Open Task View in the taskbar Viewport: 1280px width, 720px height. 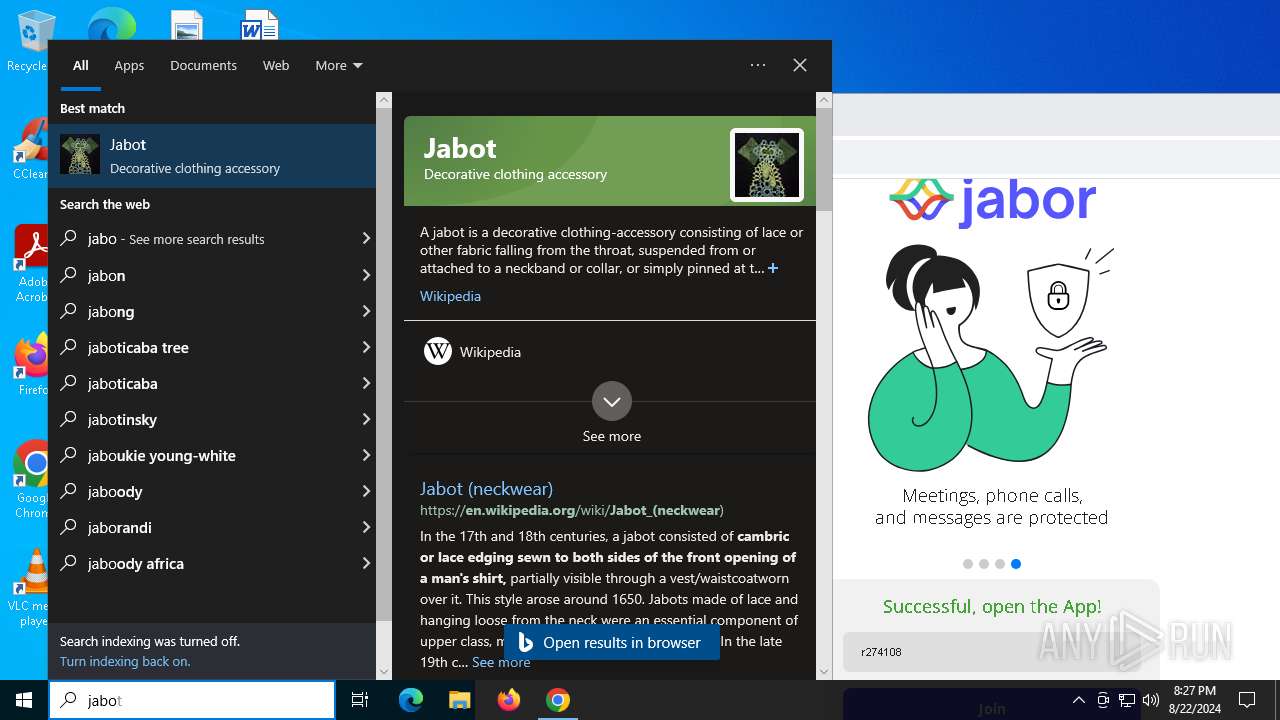tap(360, 700)
